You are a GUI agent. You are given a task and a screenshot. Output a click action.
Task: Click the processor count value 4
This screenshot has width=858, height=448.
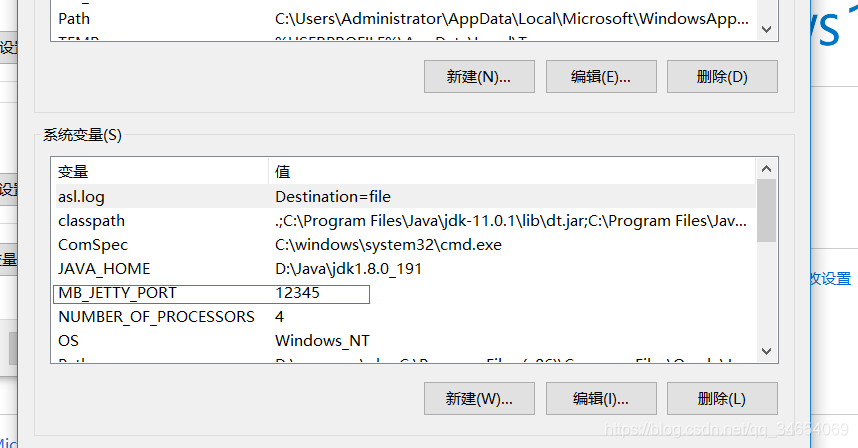click(x=280, y=317)
